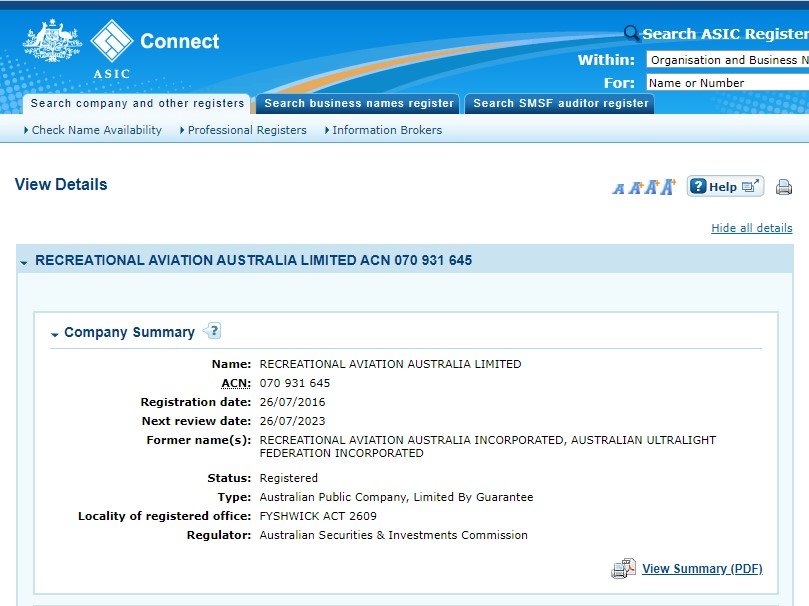
Task: Click the locality value FYSHWICK ACT 2609
Action: (x=318, y=516)
